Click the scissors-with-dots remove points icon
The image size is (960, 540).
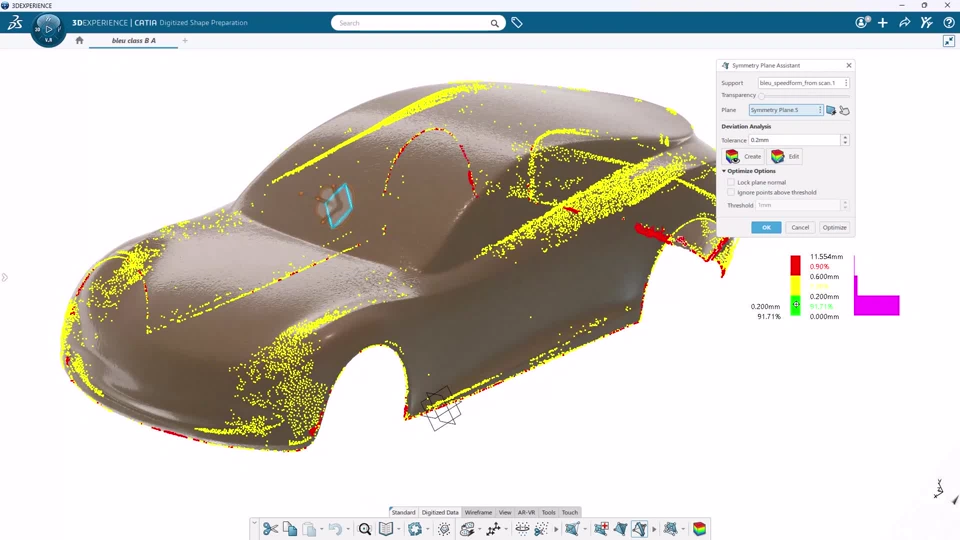pyautogui.click(x=541, y=529)
